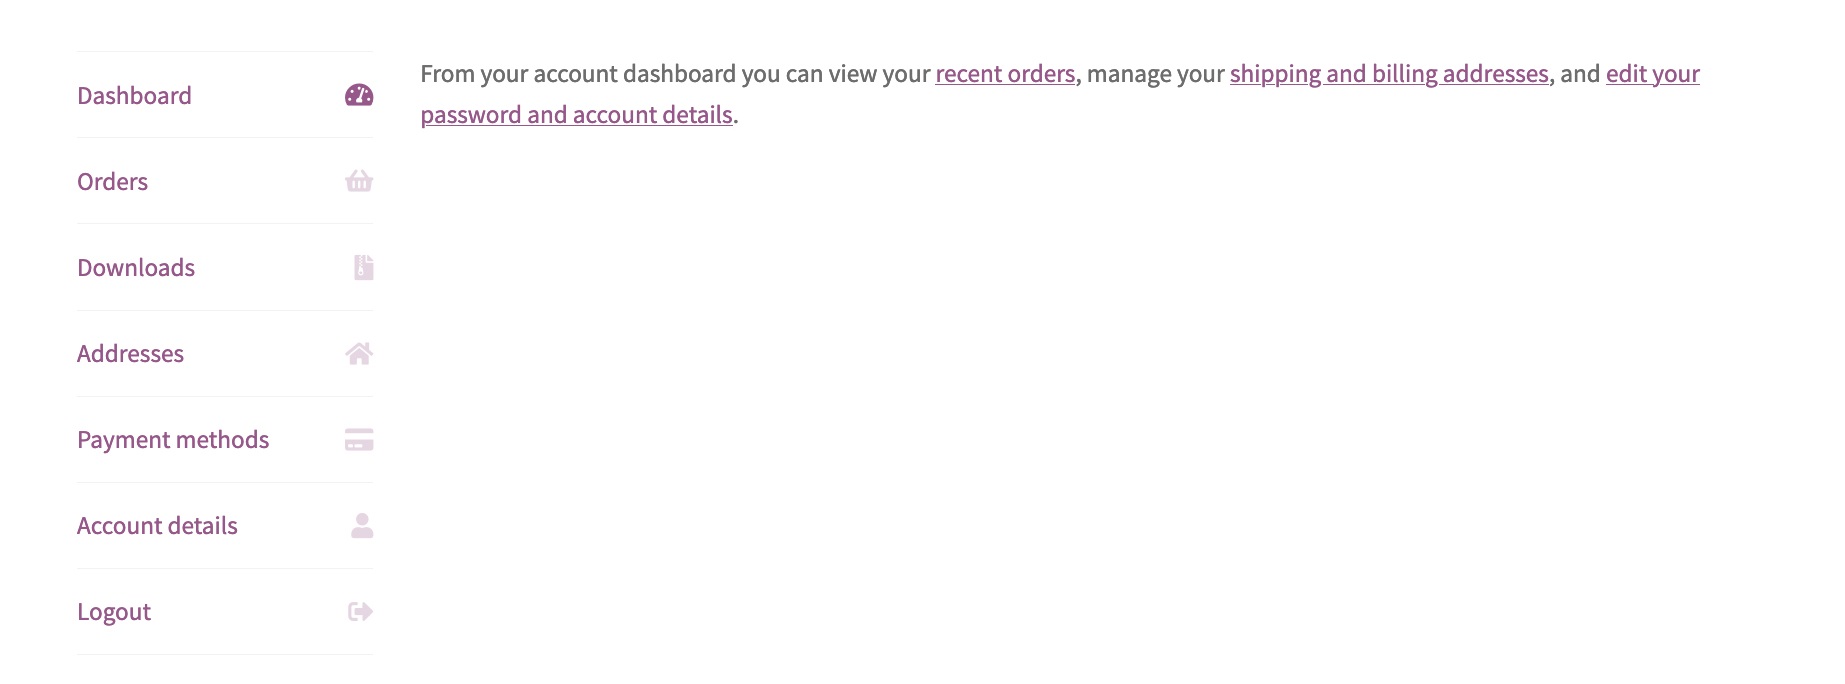Go to the Downloads text label

136,267
